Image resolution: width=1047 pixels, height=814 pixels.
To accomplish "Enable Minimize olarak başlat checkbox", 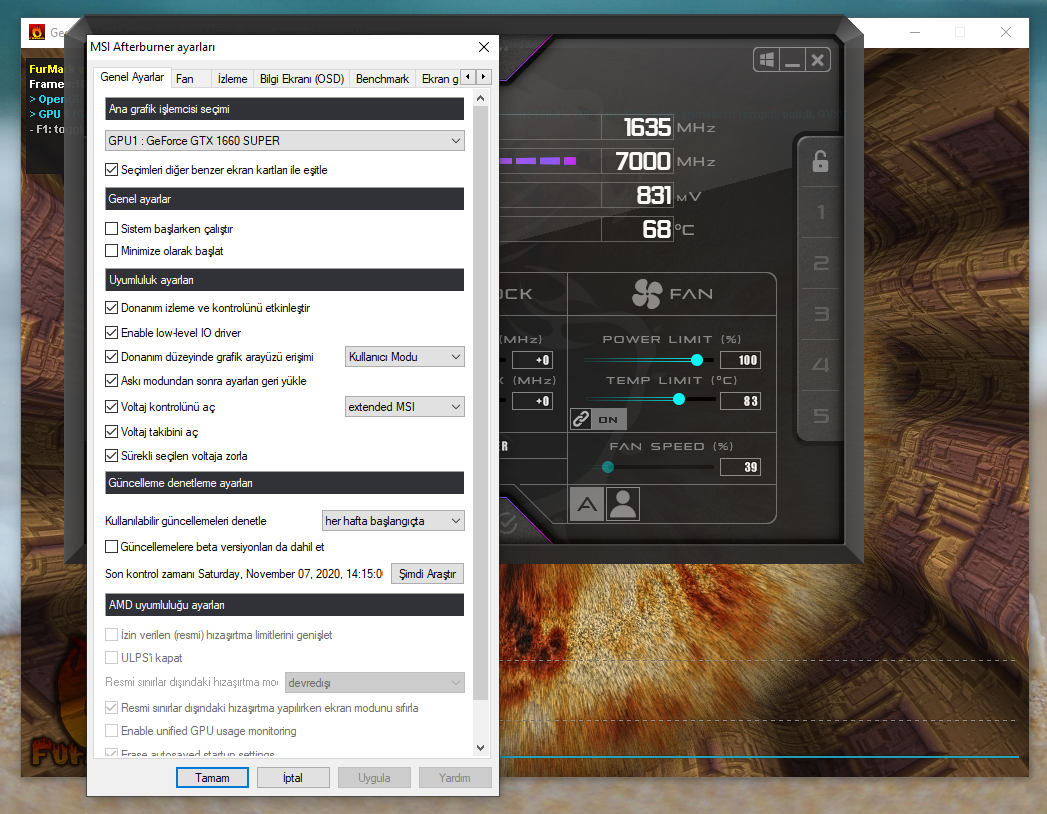I will pyautogui.click(x=112, y=250).
